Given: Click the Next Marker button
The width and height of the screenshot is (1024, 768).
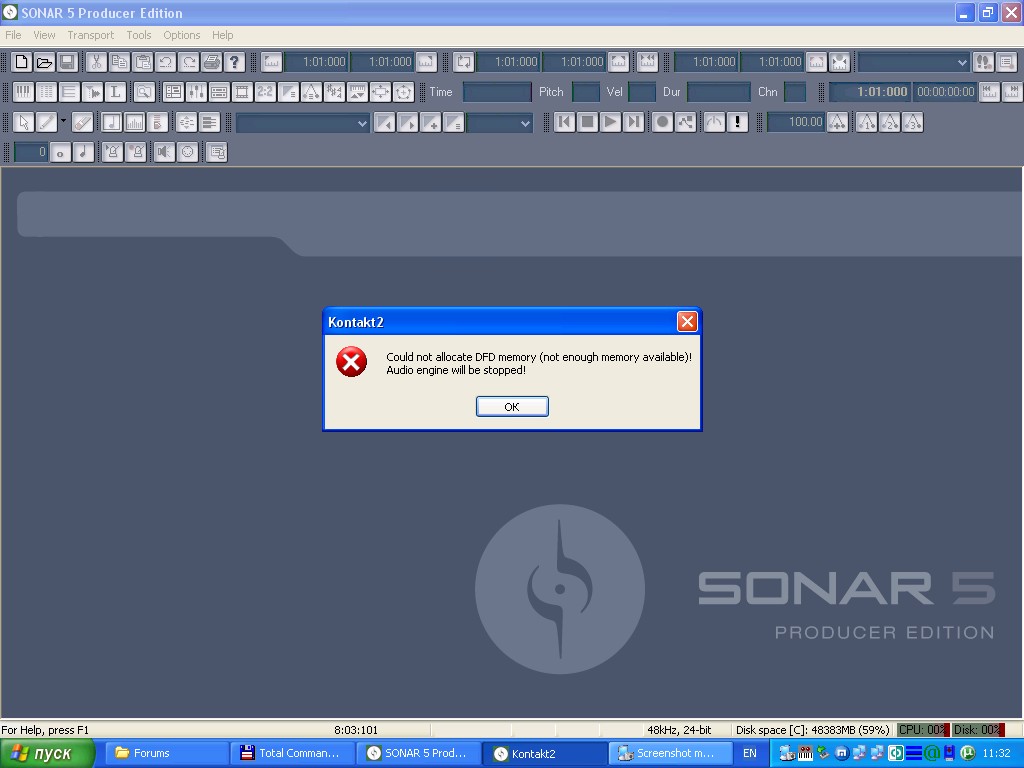Looking at the screenshot, I should point(408,122).
